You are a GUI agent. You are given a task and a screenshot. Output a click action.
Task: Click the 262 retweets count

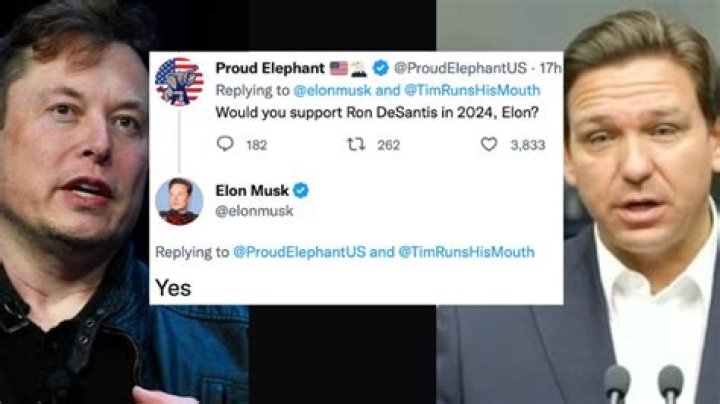tap(388, 145)
